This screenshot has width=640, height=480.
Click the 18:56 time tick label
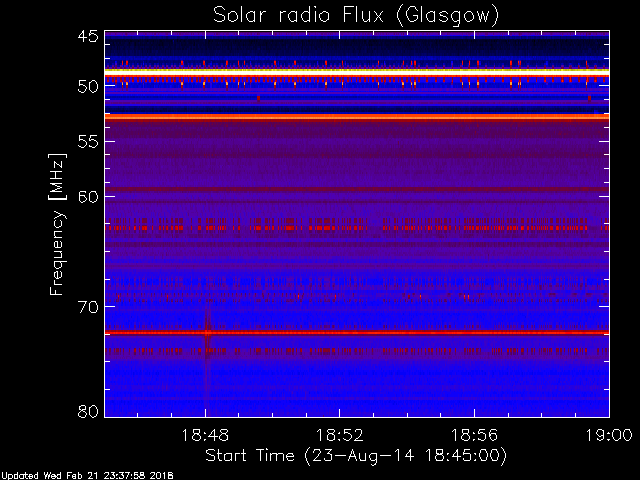click(474, 436)
